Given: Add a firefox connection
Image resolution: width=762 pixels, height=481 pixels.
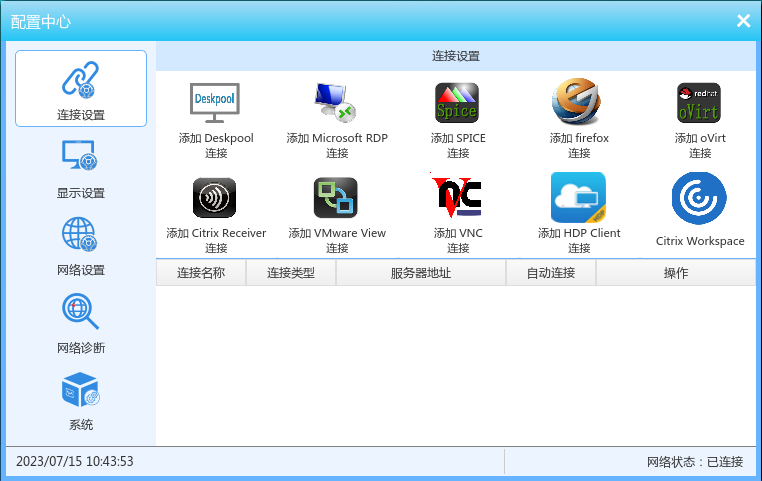Looking at the screenshot, I should pyautogui.click(x=579, y=118).
